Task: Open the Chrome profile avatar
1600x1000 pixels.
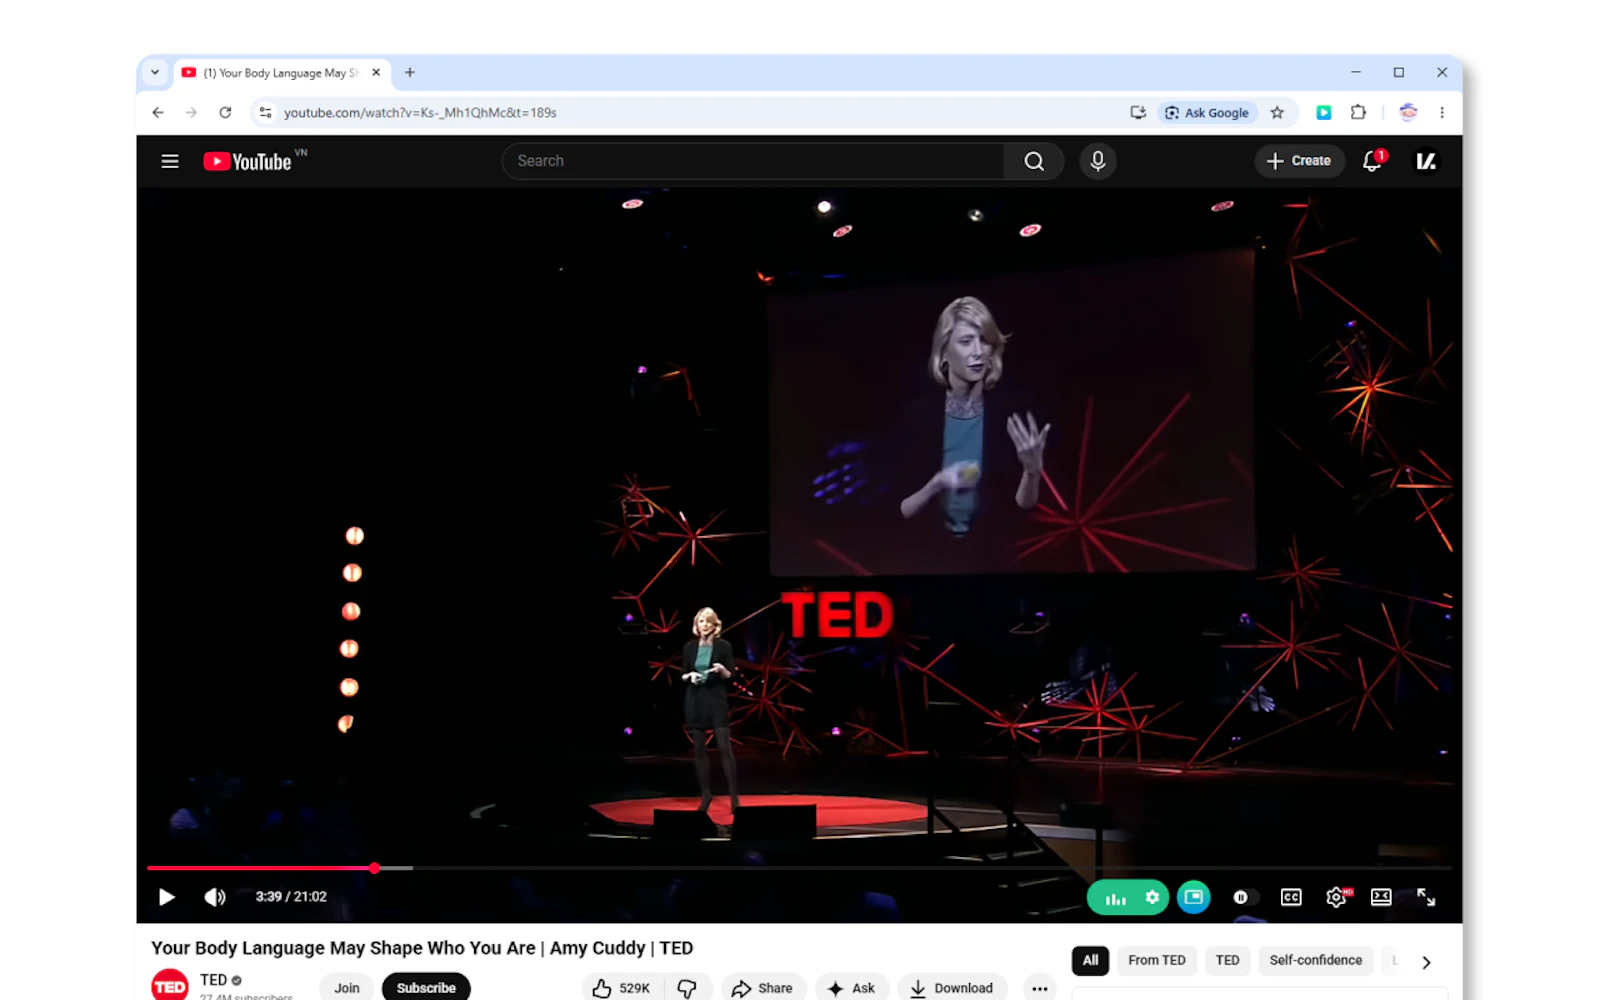Action: tap(1408, 113)
